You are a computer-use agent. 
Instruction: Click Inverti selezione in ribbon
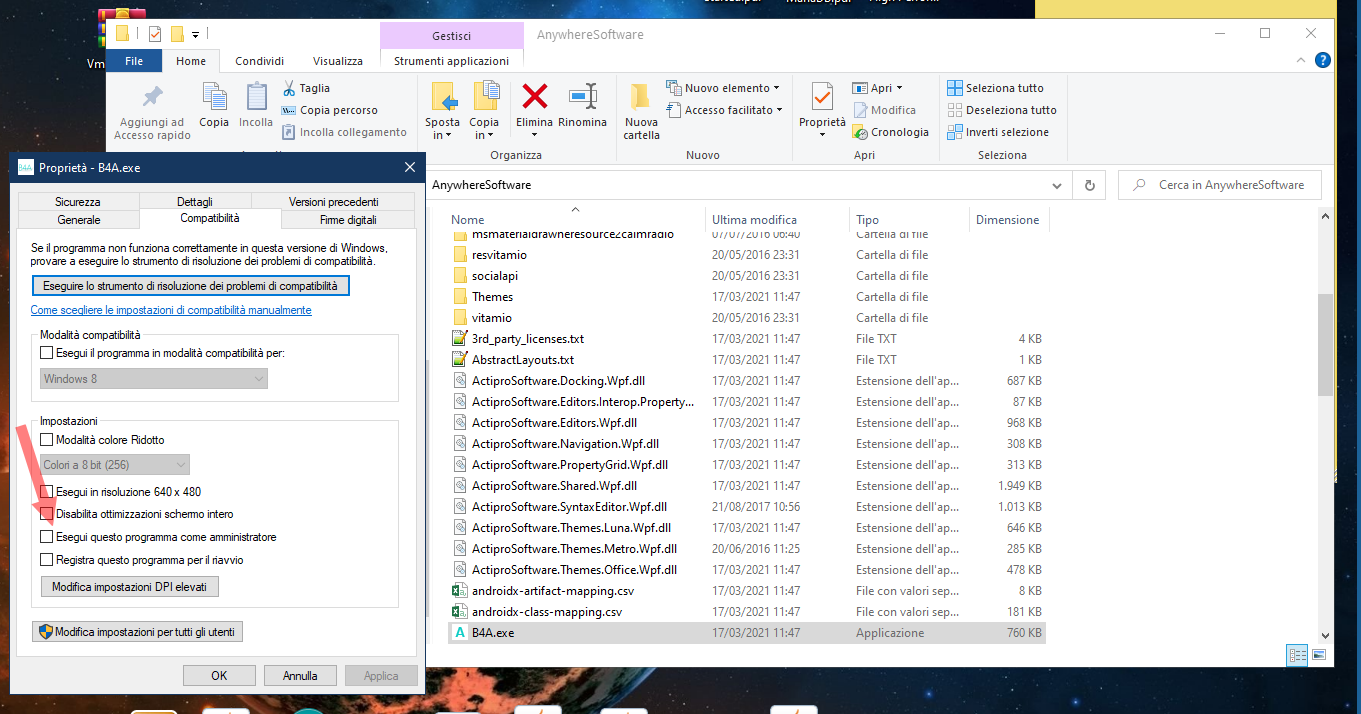click(999, 132)
